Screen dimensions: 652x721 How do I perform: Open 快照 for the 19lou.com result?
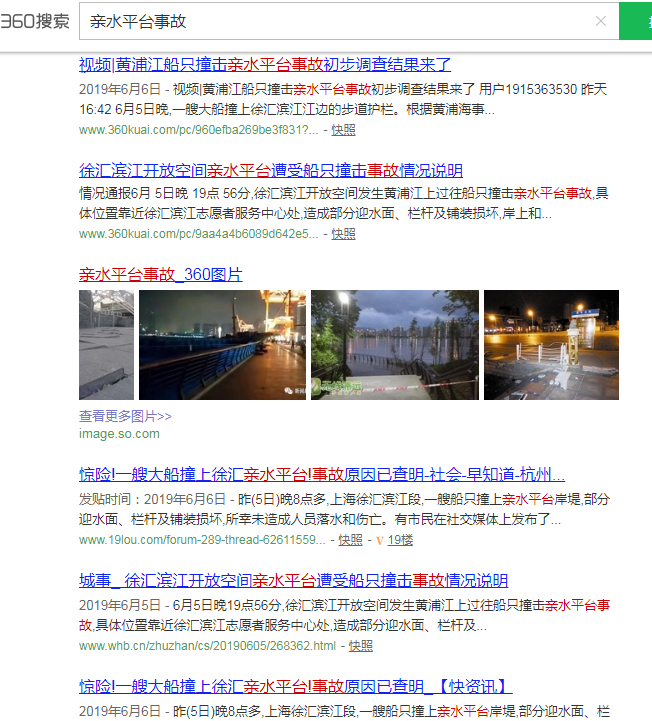[x=350, y=540]
